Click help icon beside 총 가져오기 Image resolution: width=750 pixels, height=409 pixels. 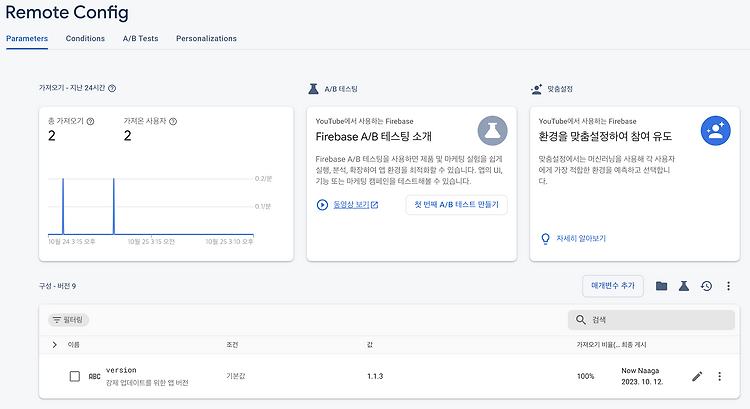(90, 122)
